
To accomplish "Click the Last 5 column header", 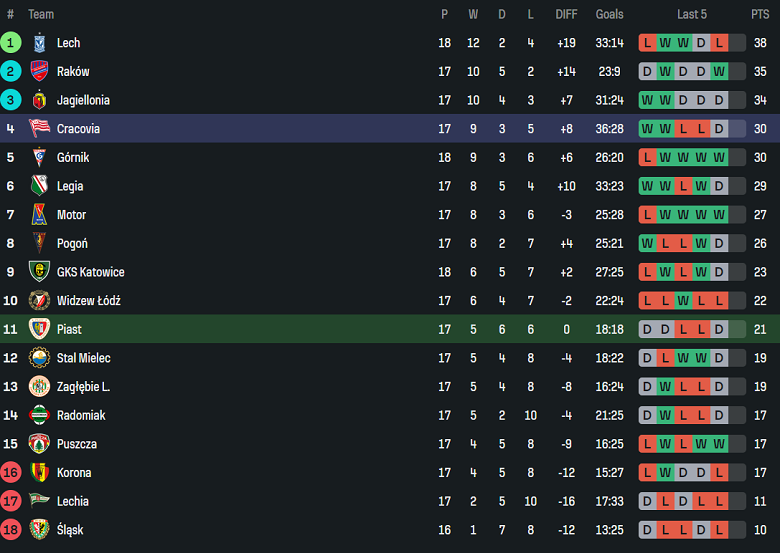I will click(x=692, y=14).
